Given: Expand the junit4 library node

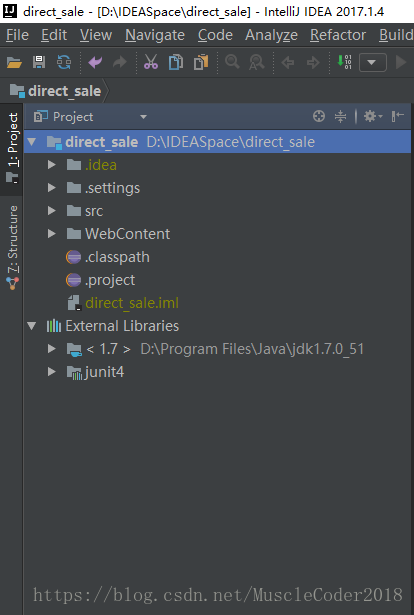Looking at the screenshot, I should point(51,372).
